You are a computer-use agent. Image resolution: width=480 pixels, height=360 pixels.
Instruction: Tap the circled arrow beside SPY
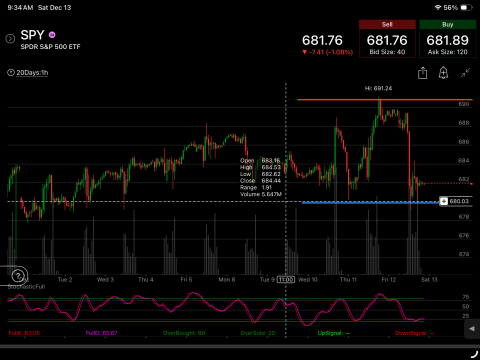(10, 39)
